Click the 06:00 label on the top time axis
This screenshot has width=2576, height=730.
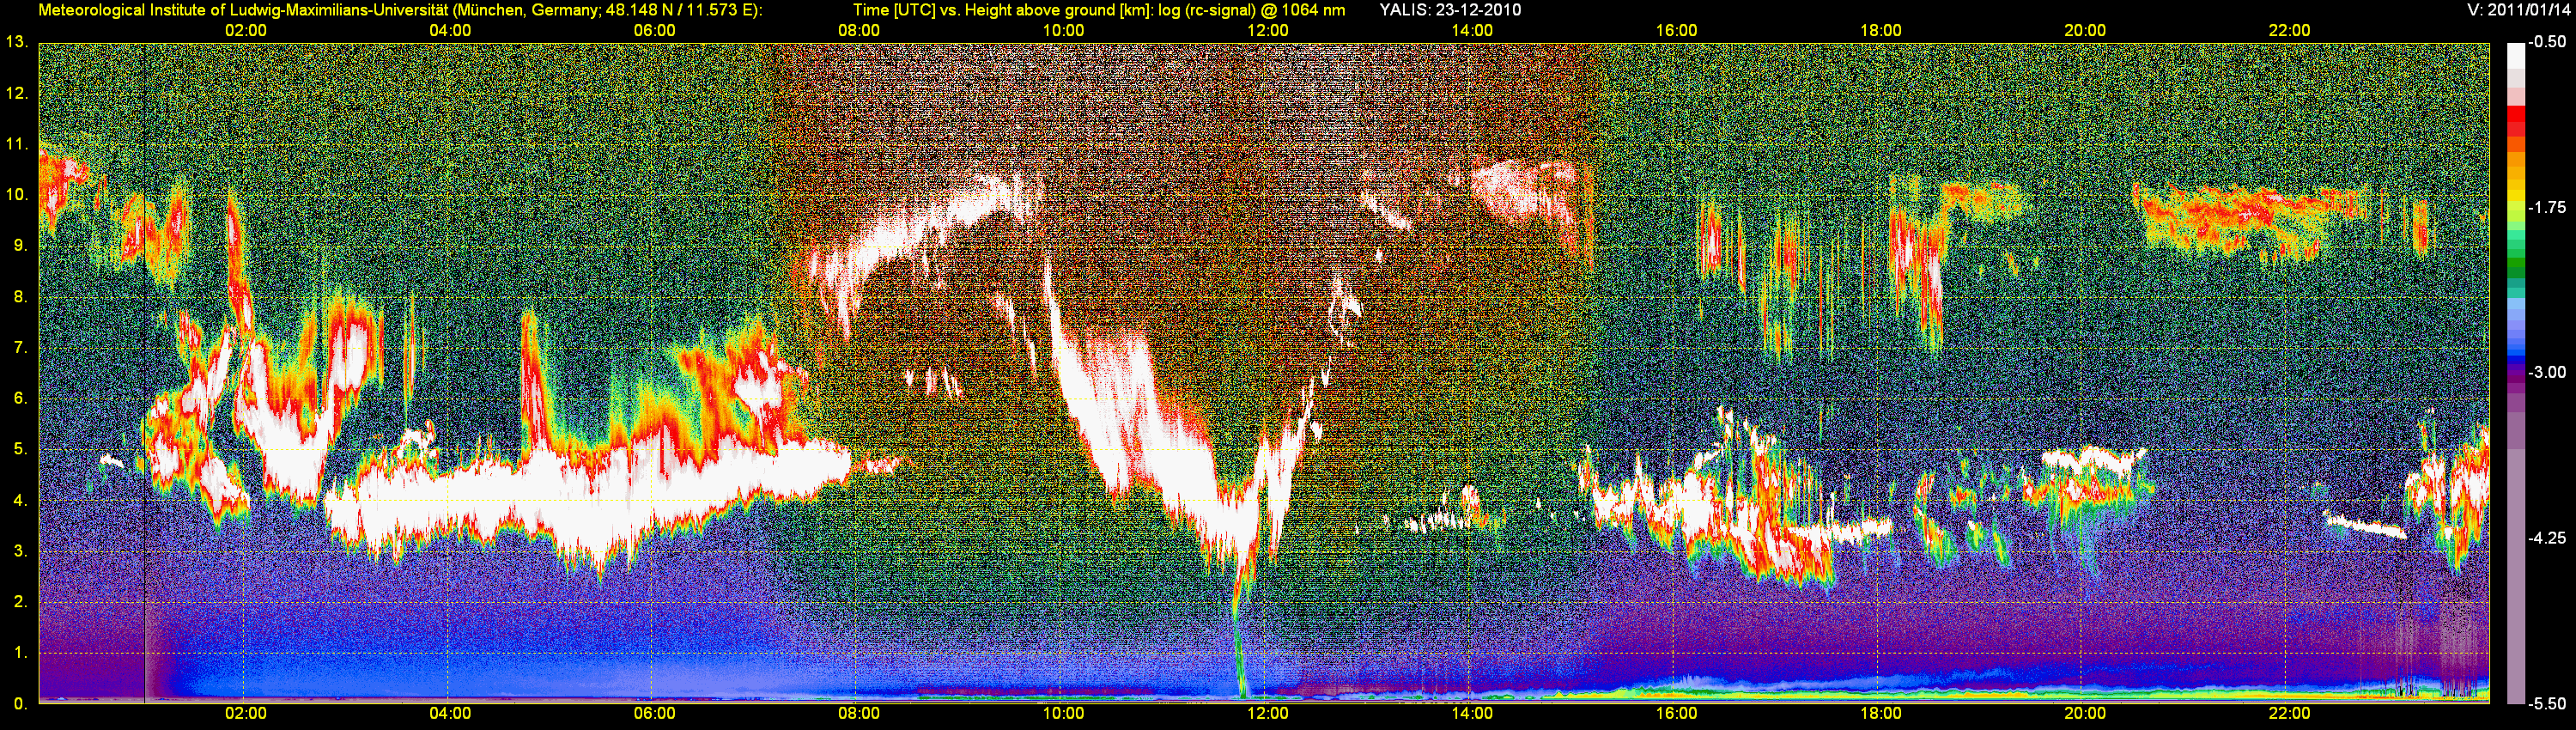point(654,30)
